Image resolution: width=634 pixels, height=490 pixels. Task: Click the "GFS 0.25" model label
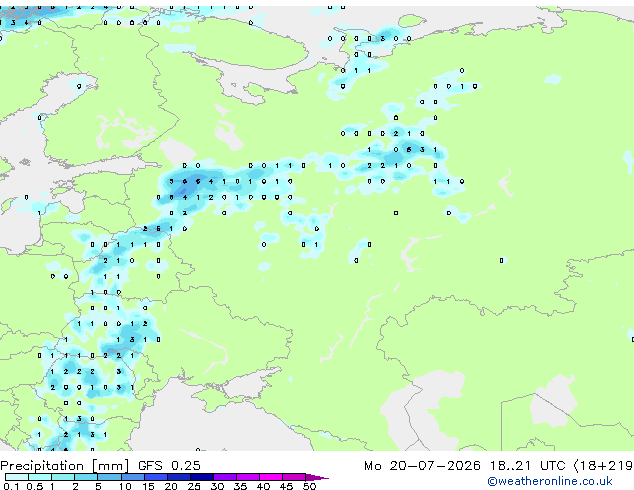tap(169, 466)
